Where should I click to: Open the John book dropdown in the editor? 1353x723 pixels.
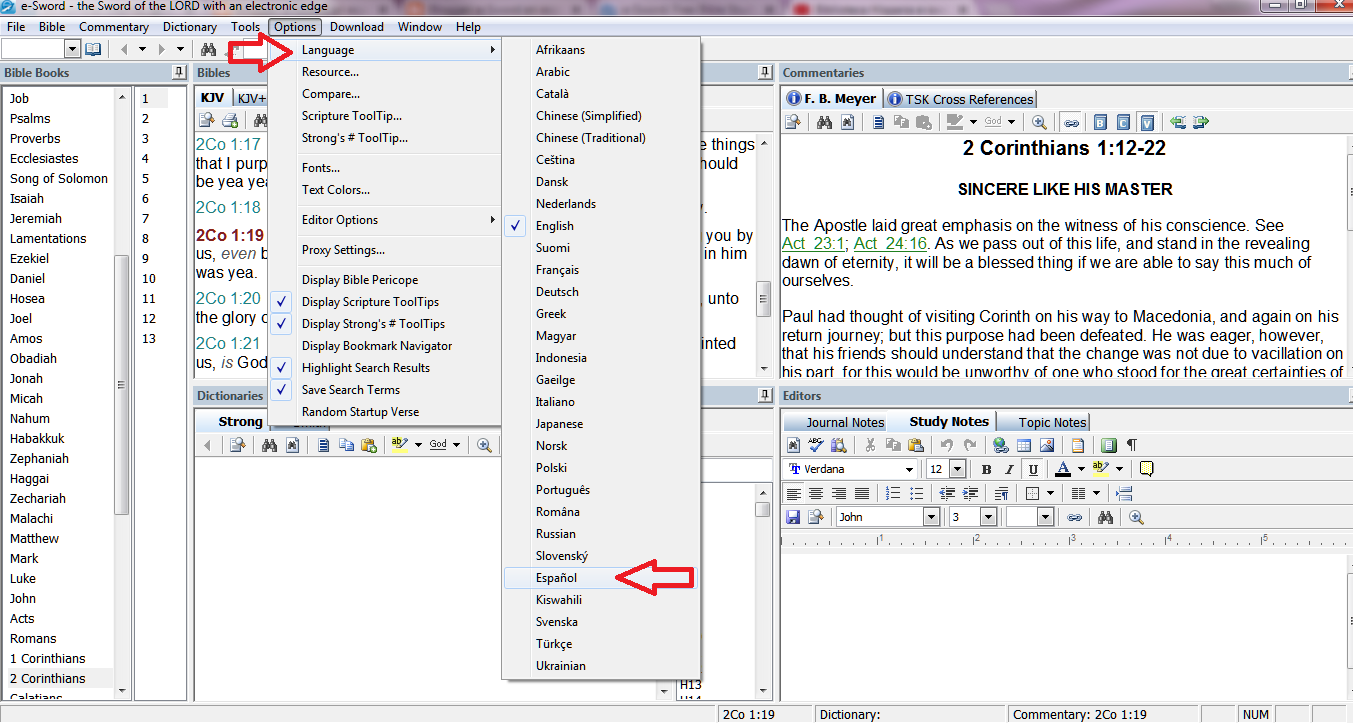(x=931, y=517)
